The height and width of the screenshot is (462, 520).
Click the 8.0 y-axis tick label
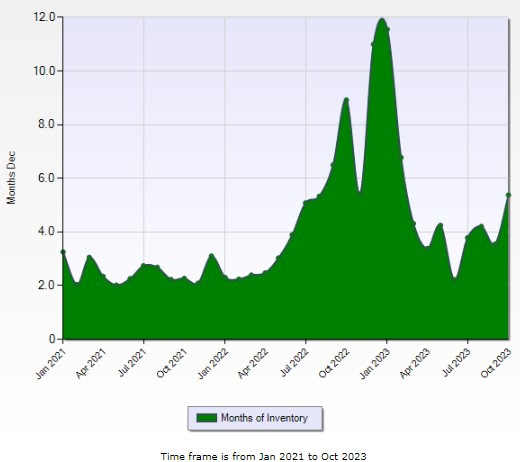(47, 124)
